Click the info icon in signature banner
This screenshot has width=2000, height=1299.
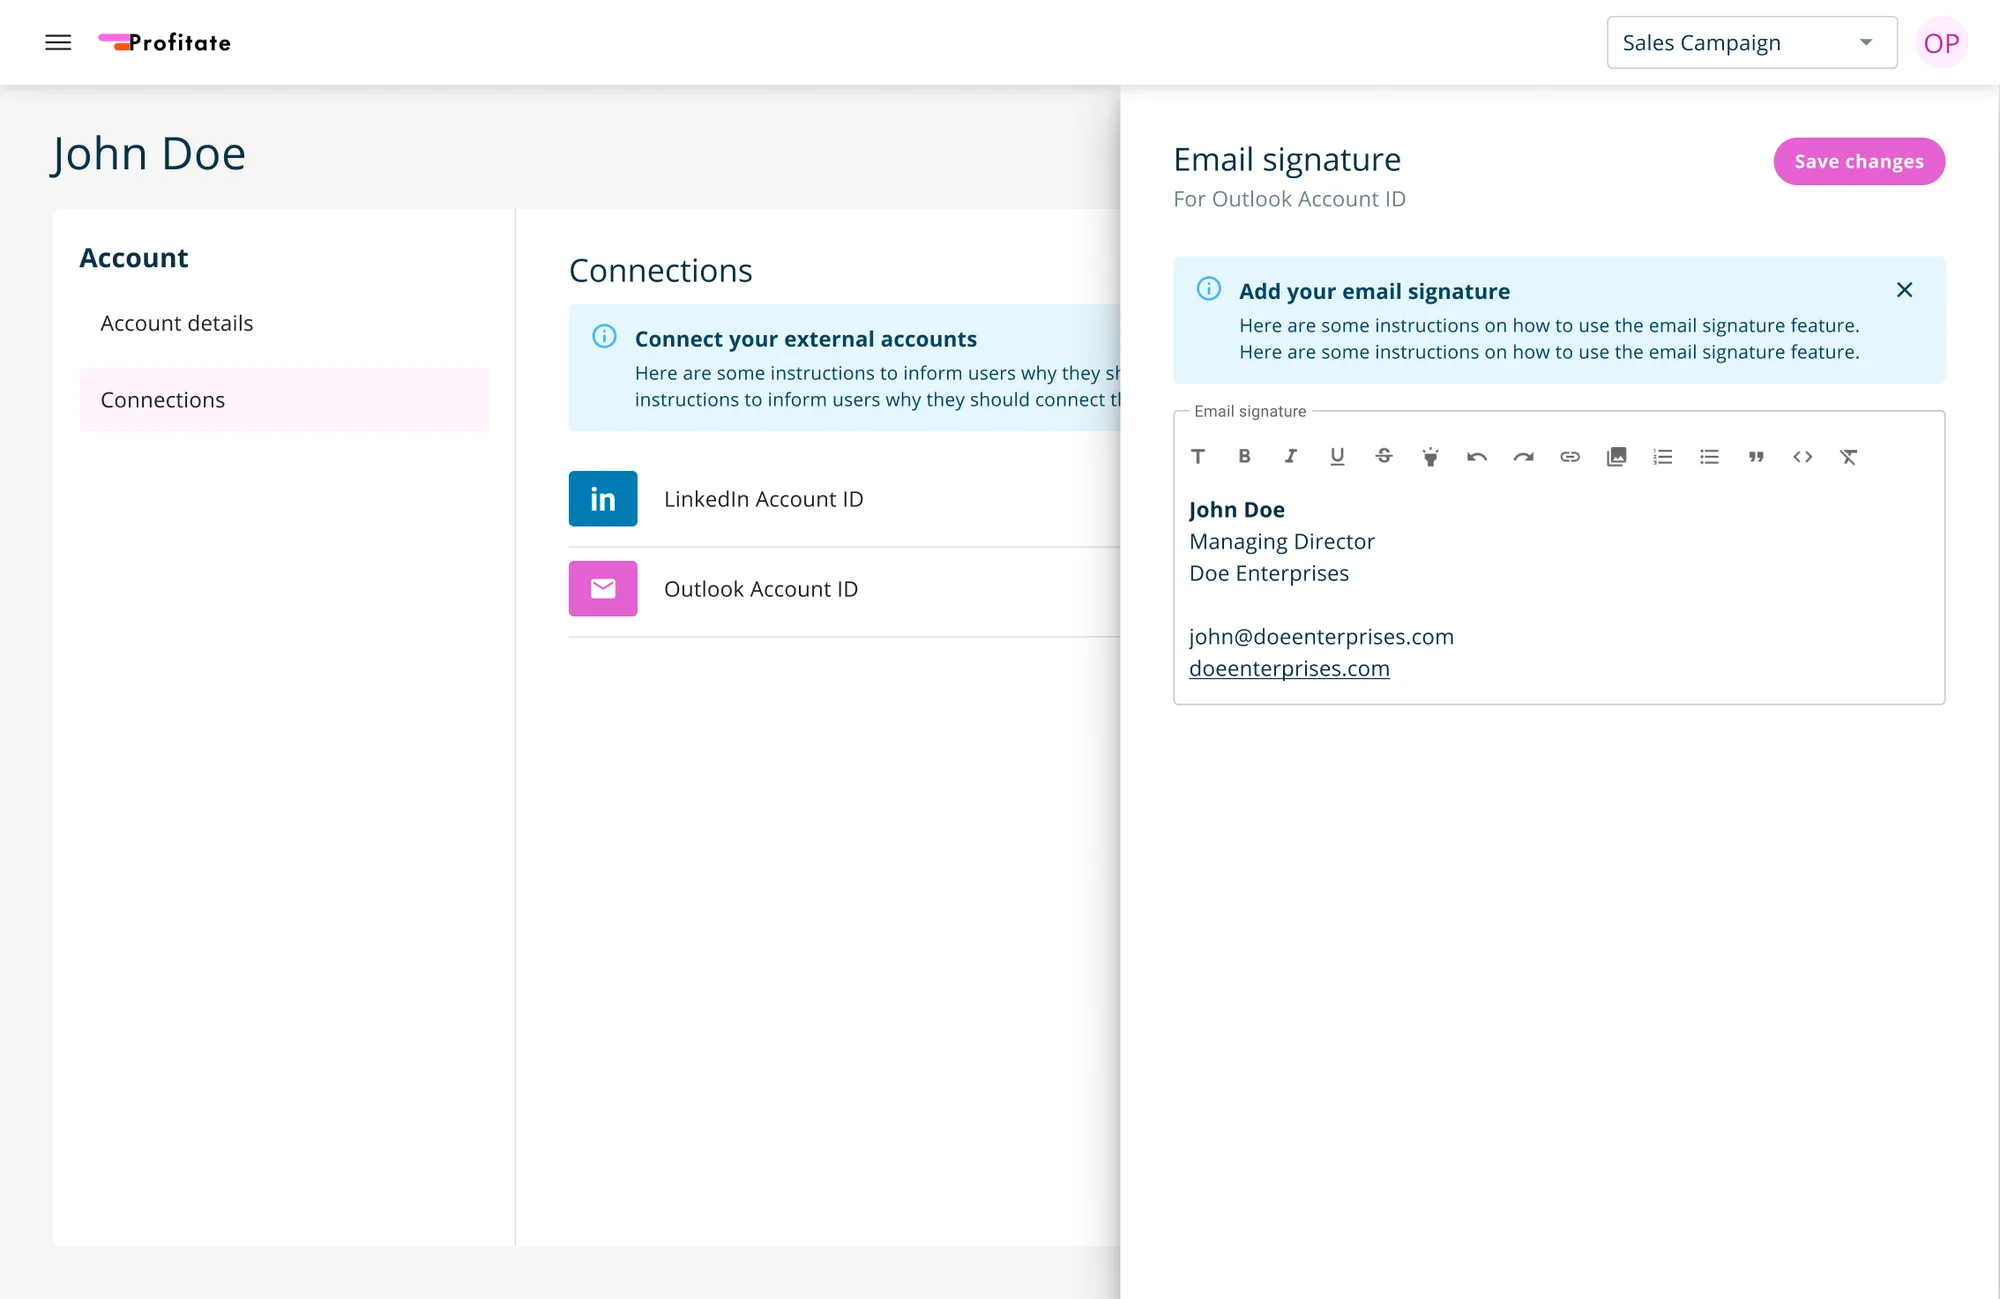pos(1209,289)
